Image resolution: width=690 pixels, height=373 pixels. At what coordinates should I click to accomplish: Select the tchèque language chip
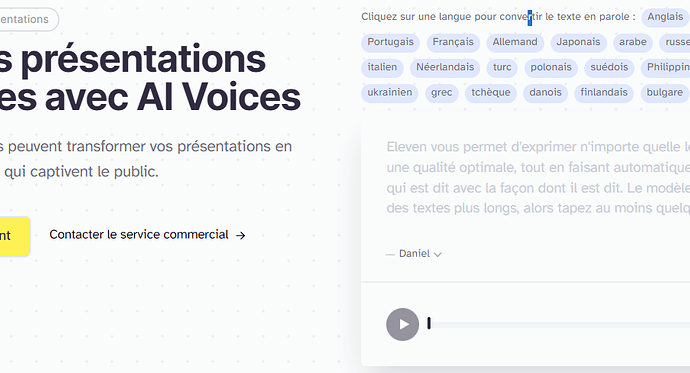tap(491, 92)
